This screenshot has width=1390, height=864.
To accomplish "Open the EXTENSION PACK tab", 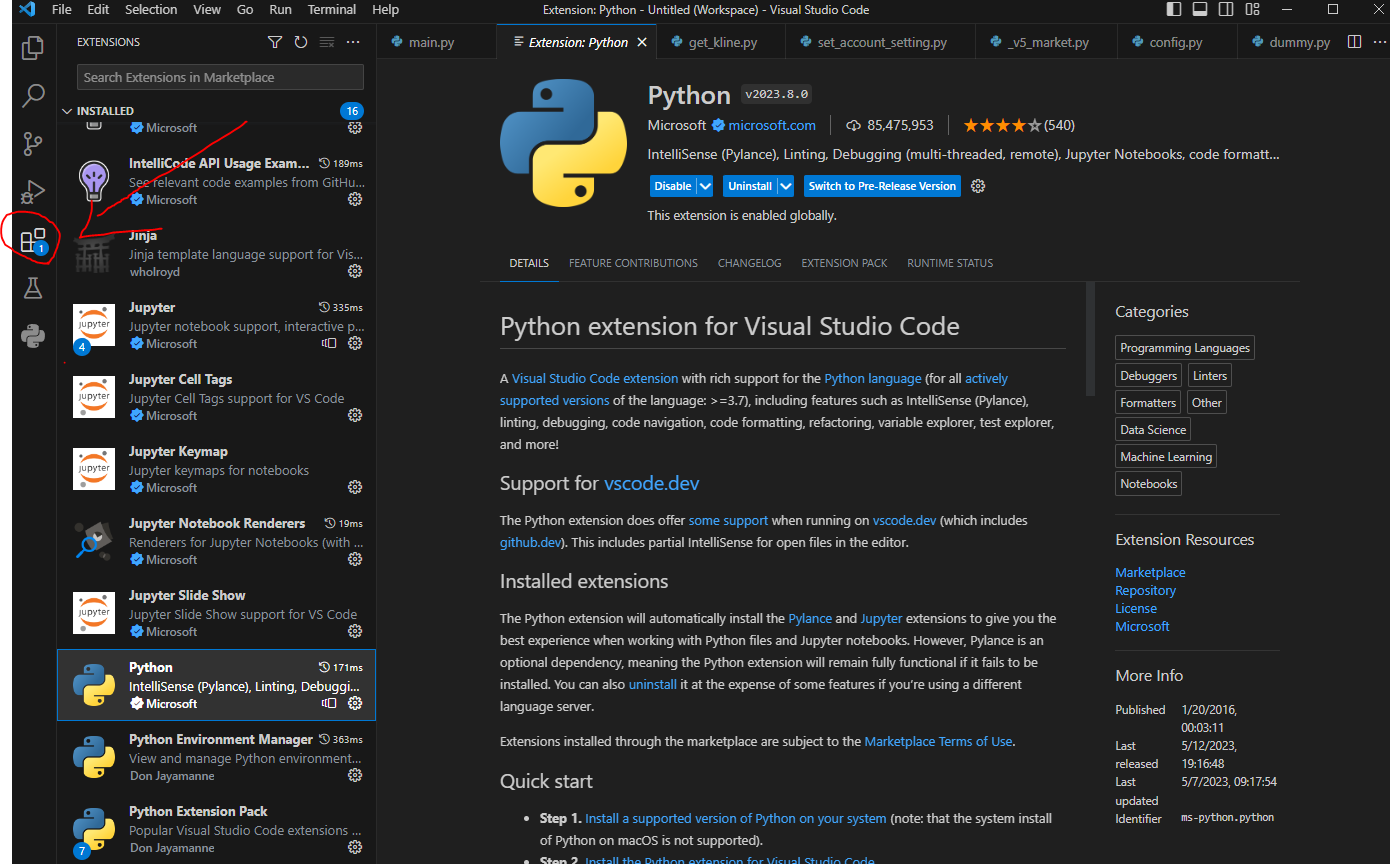I will point(844,263).
